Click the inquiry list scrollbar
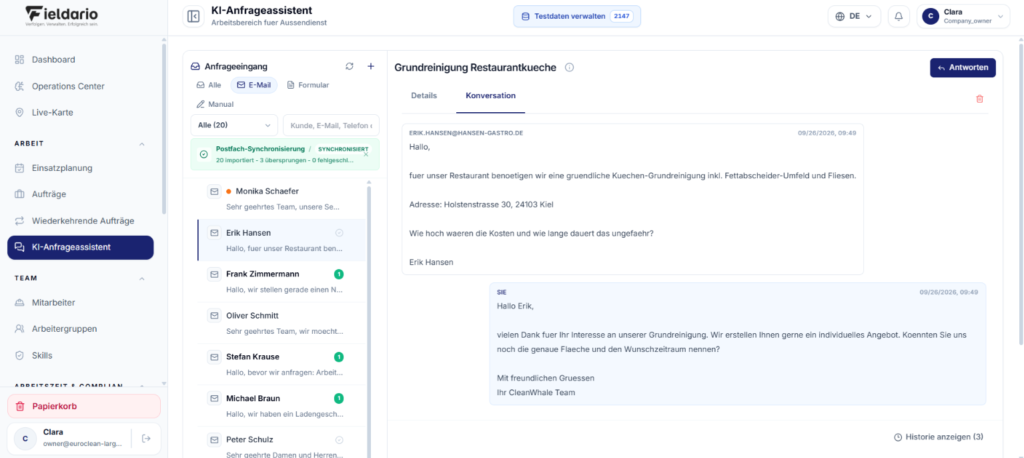This screenshot has width=1024, height=458. tap(369, 320)
